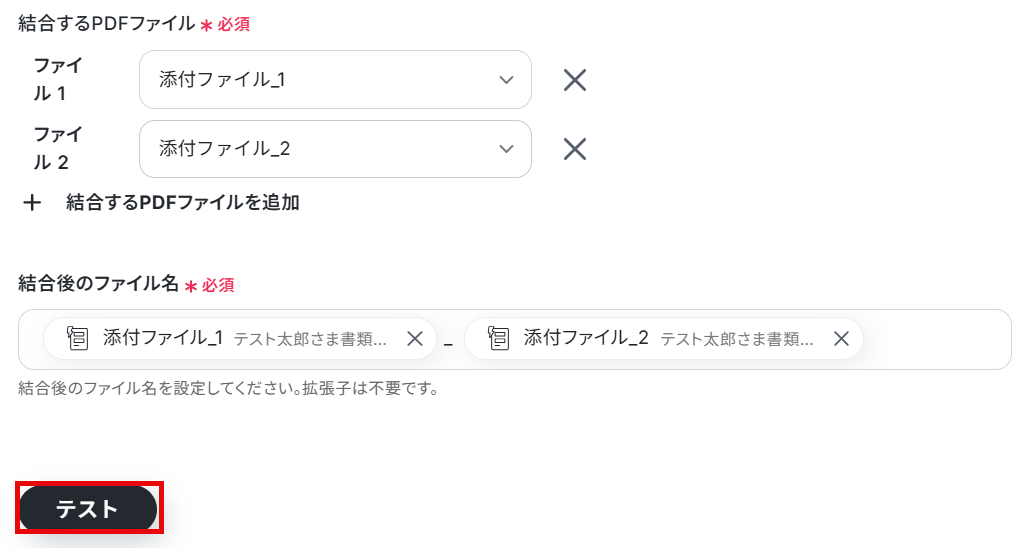Remove ファイル 1 with its X icon
This screenshot has width=1032, height=548.
coord(575,80)
